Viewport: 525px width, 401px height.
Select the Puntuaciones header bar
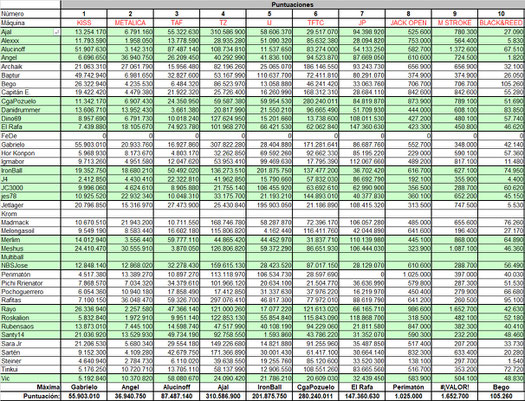pos(293,5)
